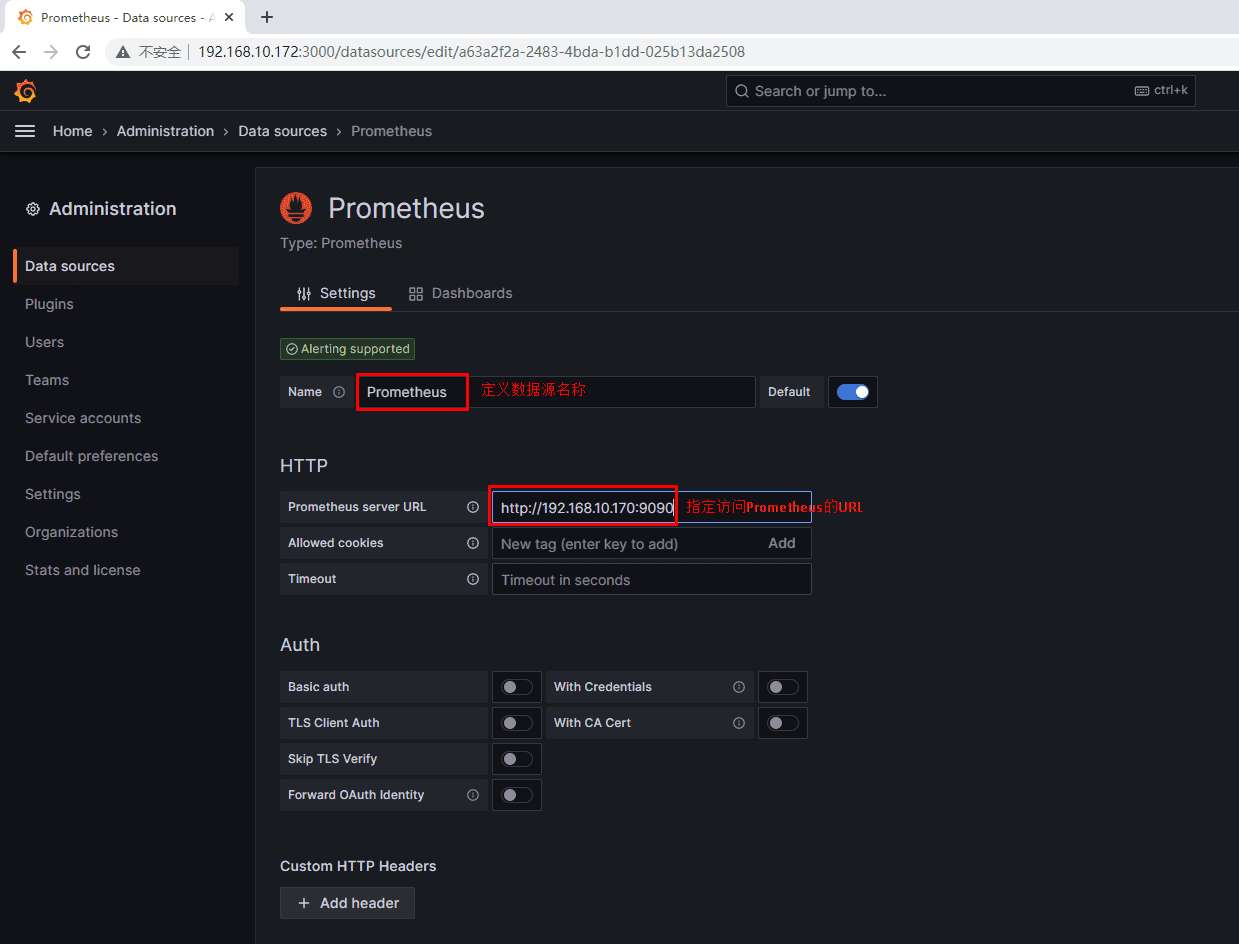Select Data sources in the sidebar
Viewport: 1239px width, 944px height.
coord(126,266)
